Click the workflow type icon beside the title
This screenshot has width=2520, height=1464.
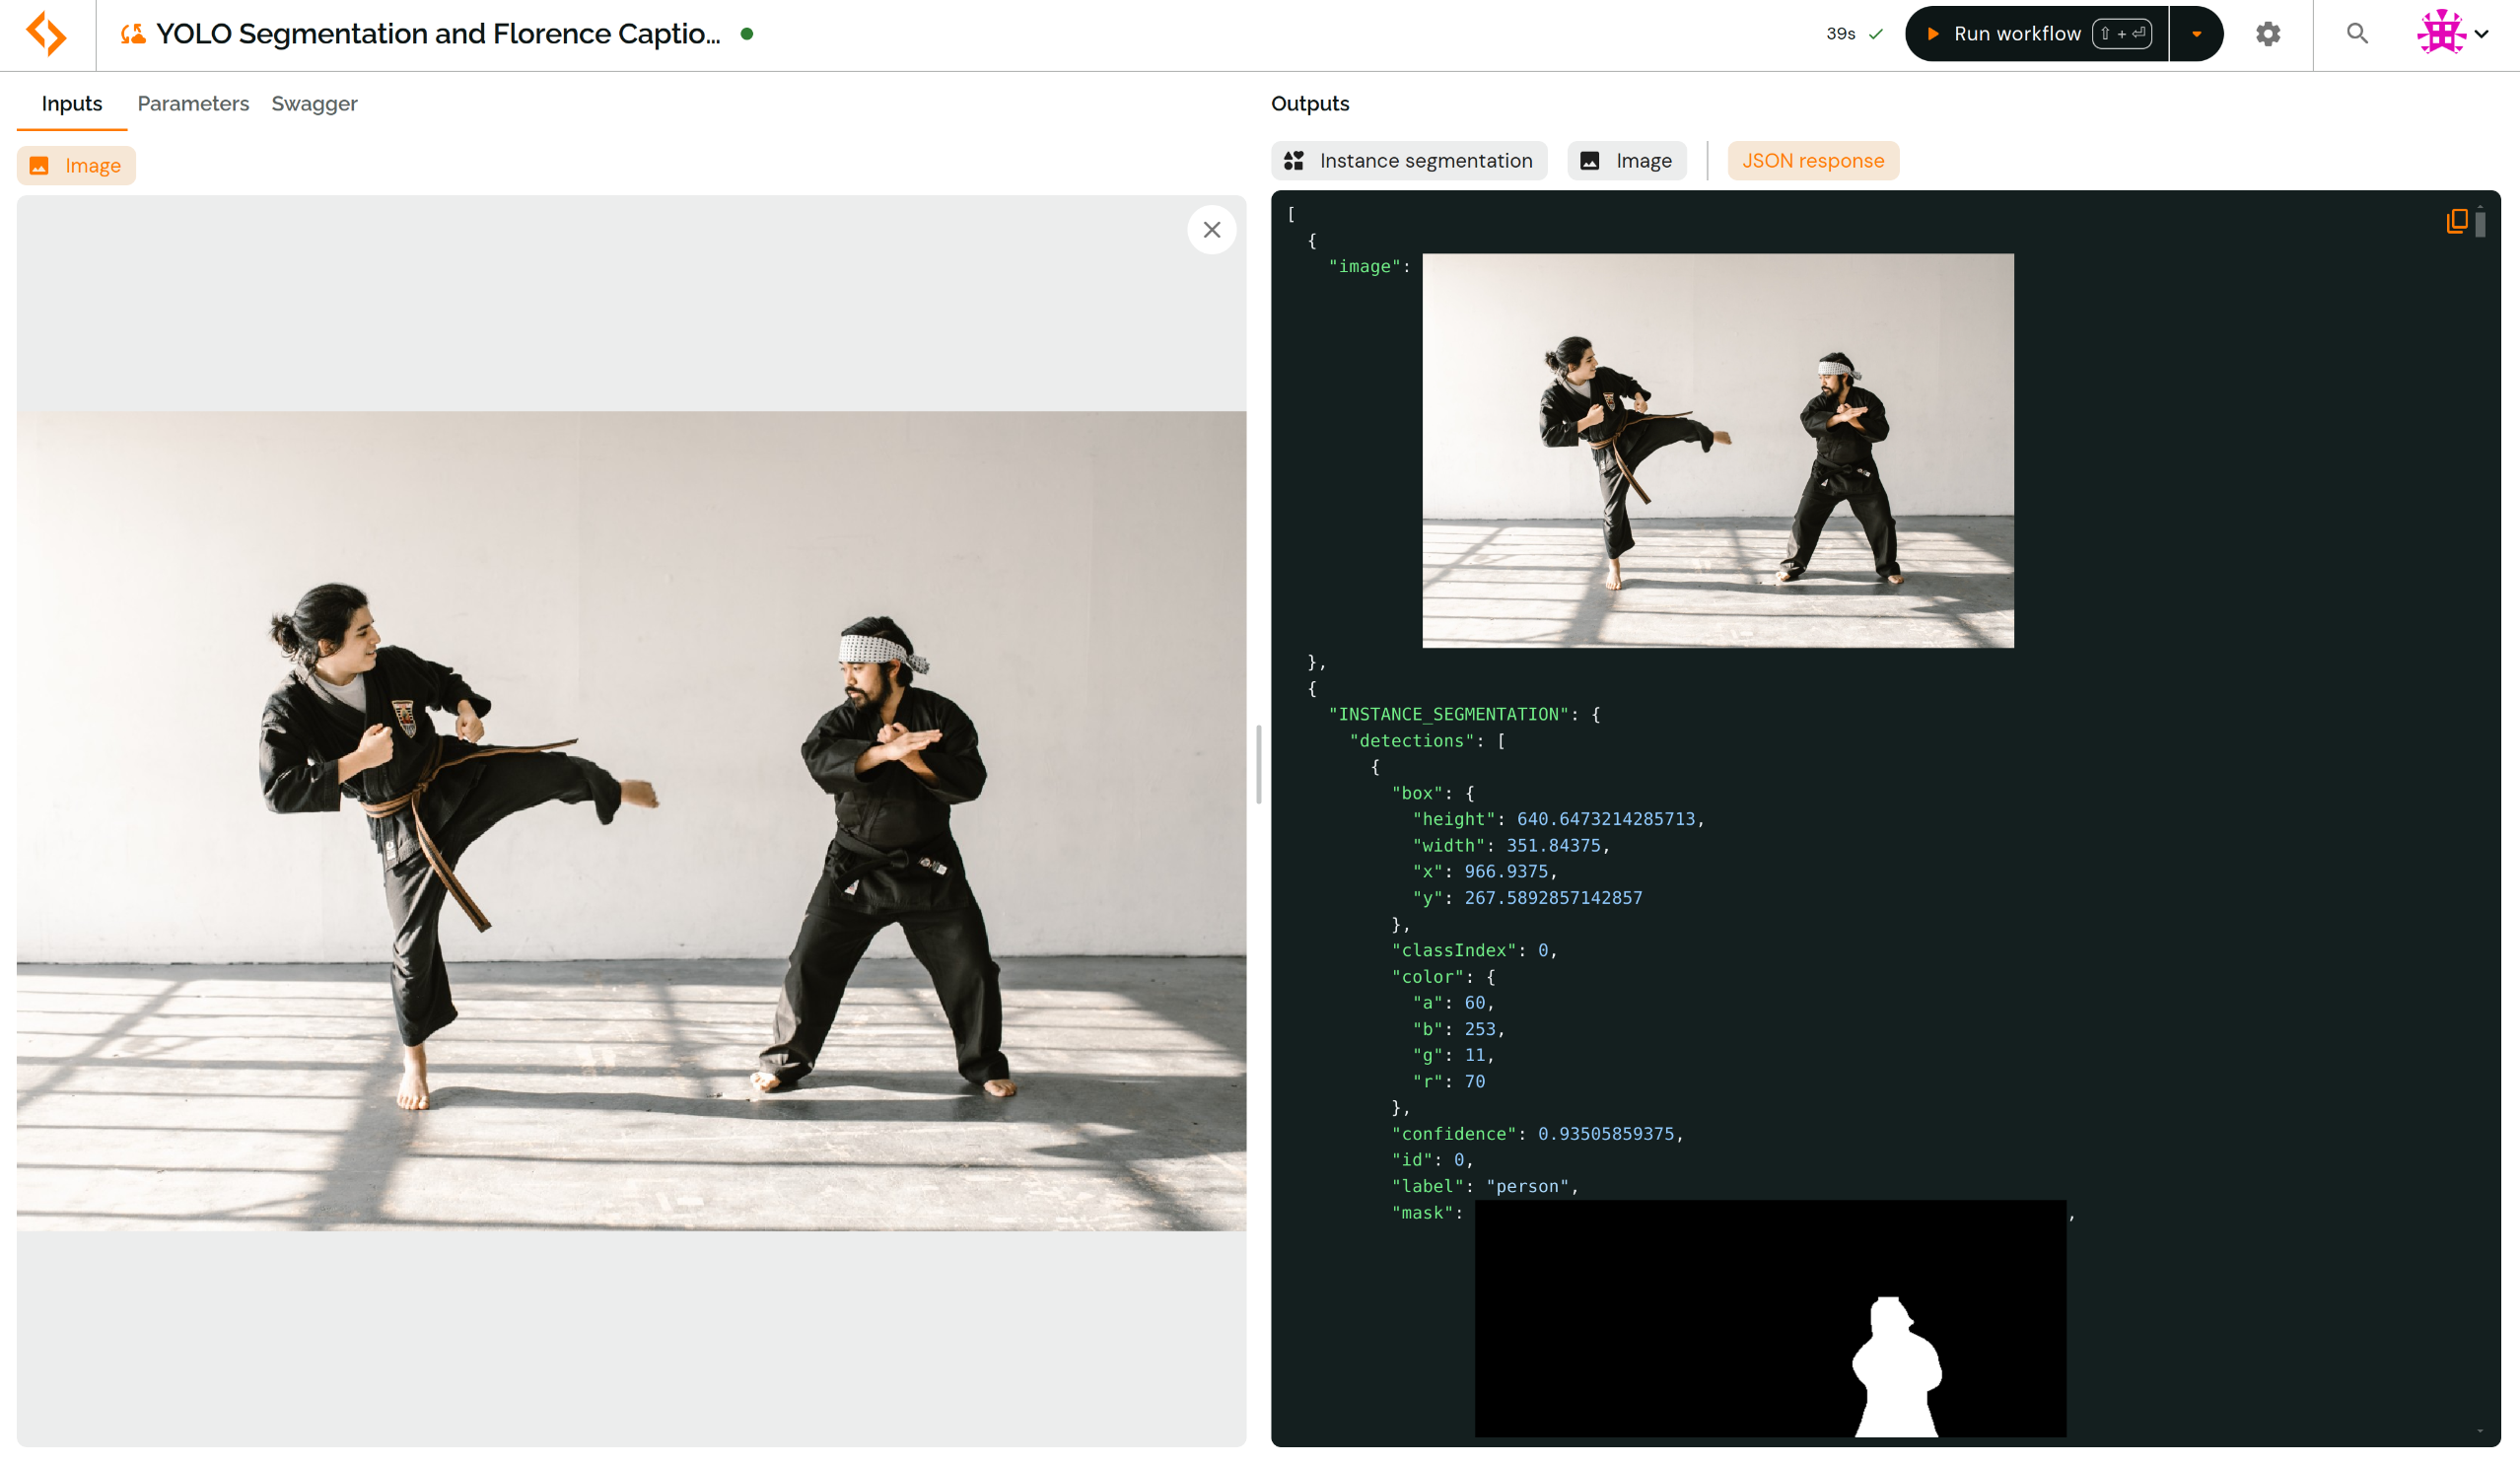pyautogui.click(x=133, y=35)
